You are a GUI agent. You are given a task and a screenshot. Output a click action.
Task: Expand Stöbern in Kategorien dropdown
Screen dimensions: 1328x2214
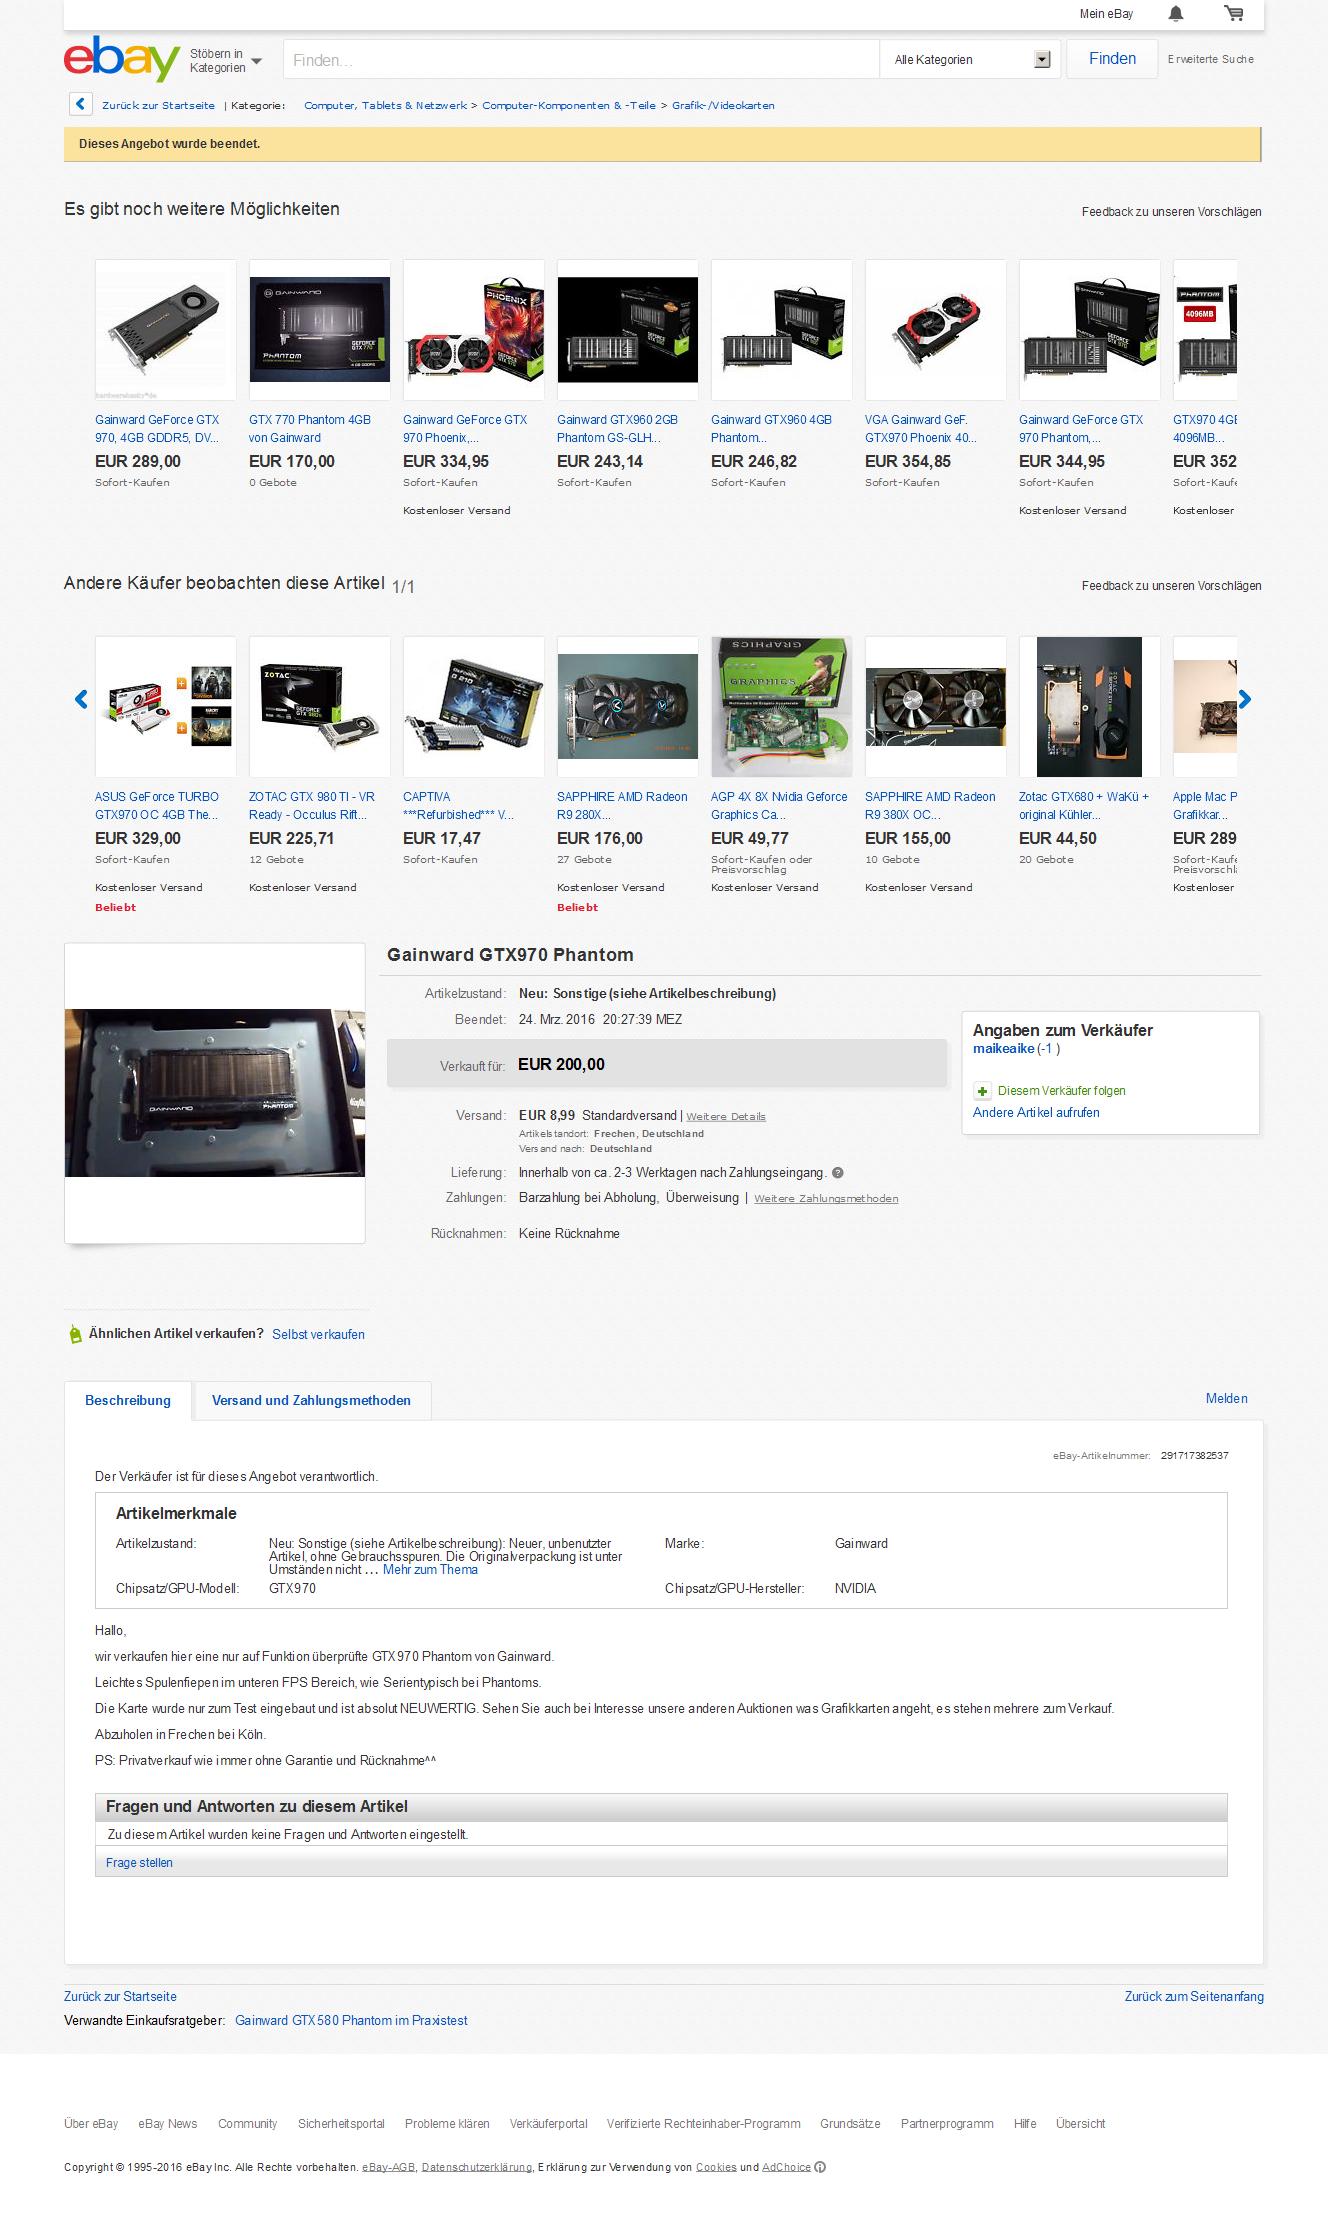pos(226,61)
